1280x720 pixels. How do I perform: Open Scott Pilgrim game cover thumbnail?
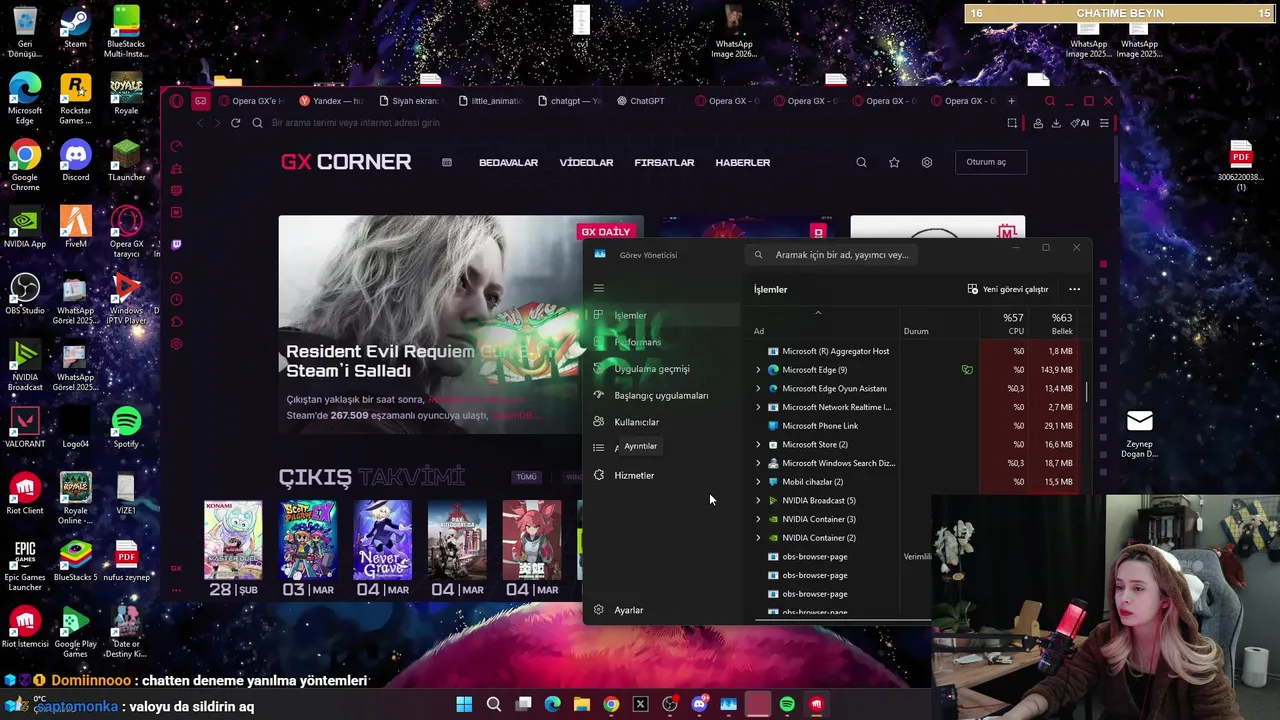[308, 540]
